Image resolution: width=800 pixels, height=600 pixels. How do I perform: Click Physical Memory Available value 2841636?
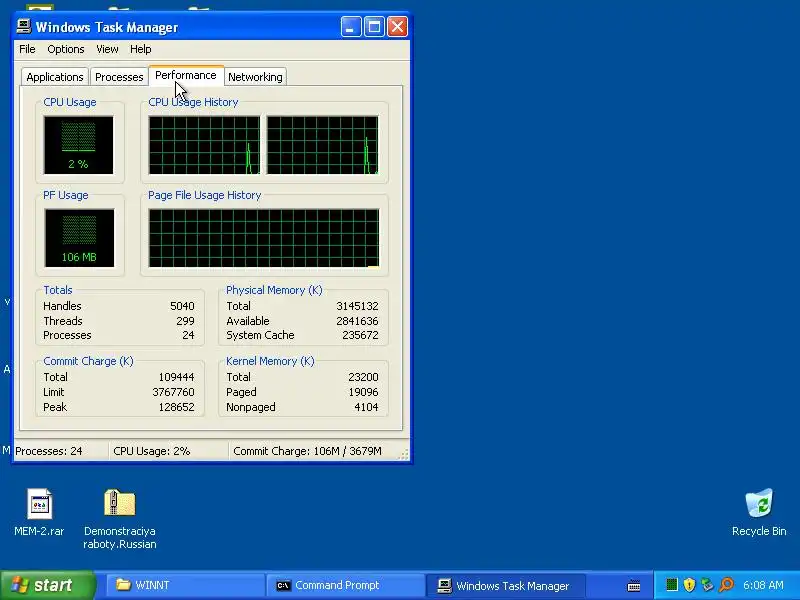click(x=357, y=321)
